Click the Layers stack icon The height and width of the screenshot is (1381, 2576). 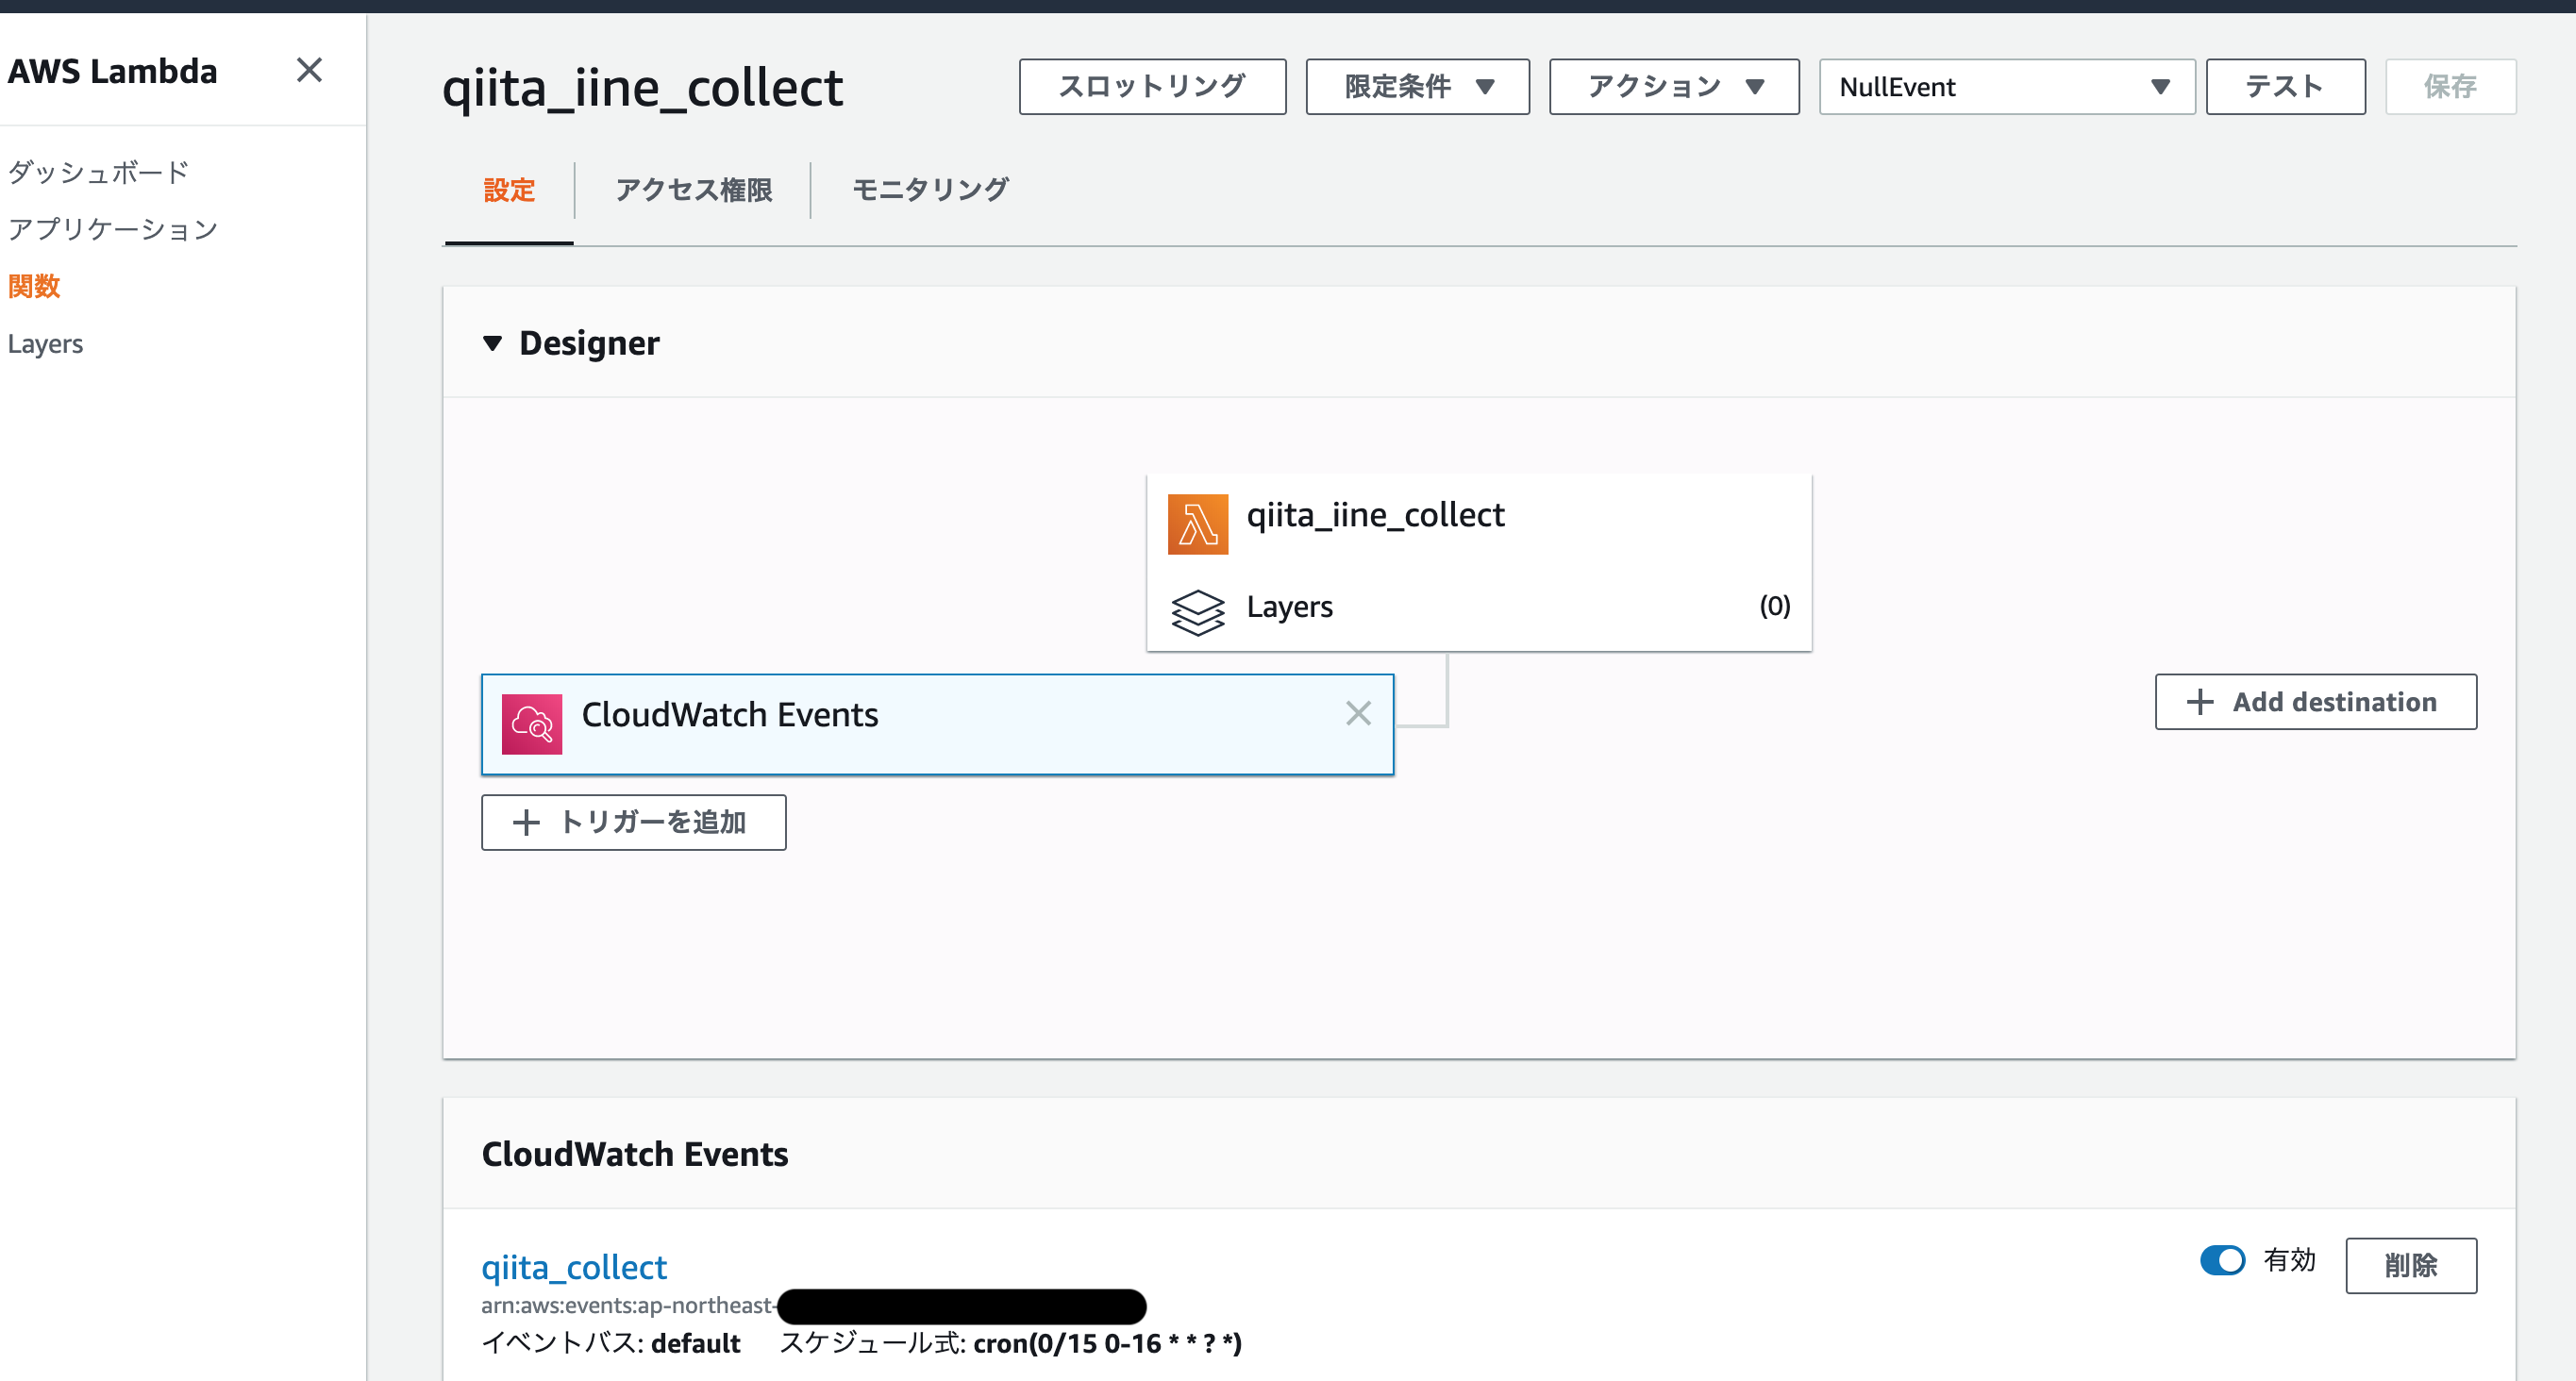tap(1197, 611)
